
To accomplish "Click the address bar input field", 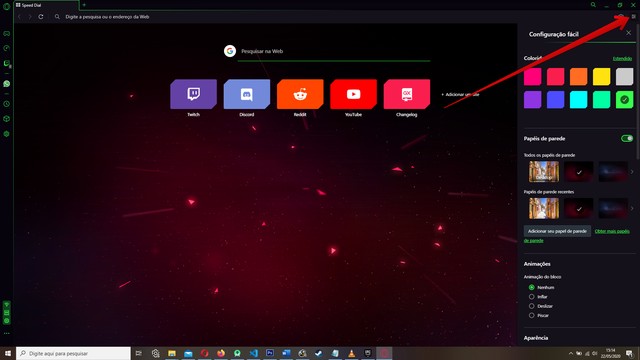I will (335, 17).
